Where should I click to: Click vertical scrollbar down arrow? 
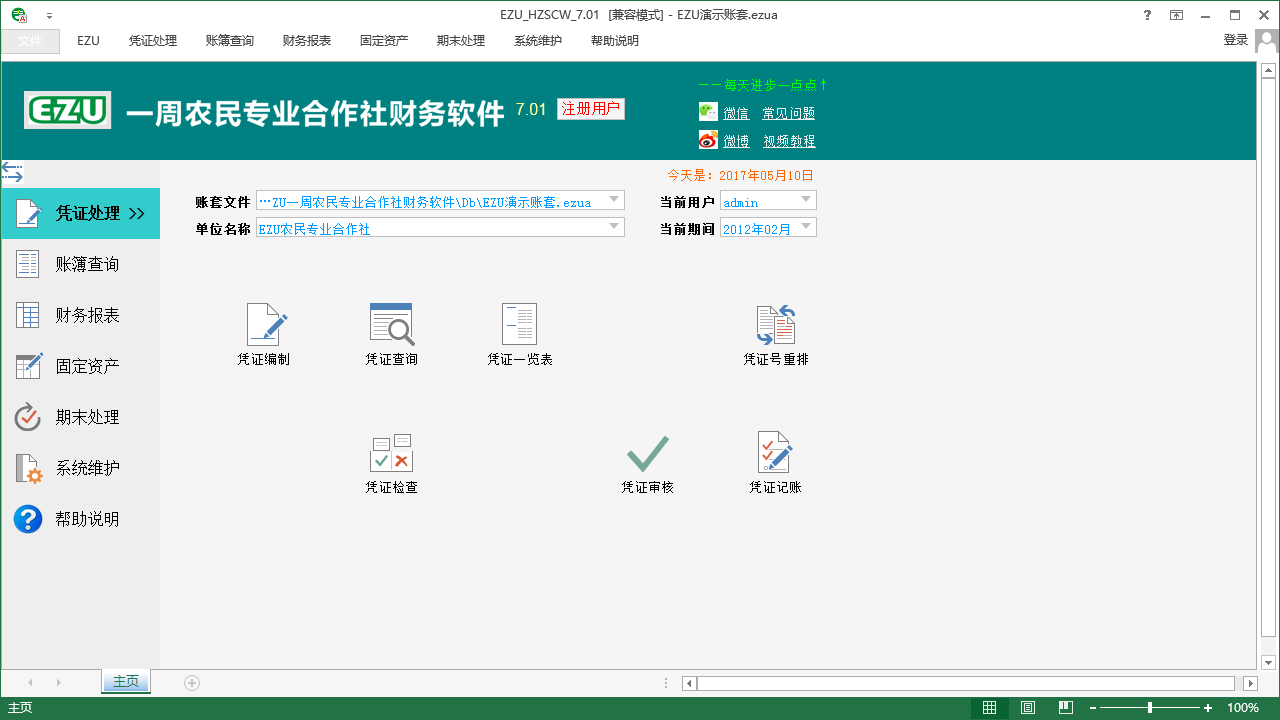(1268, 662)
